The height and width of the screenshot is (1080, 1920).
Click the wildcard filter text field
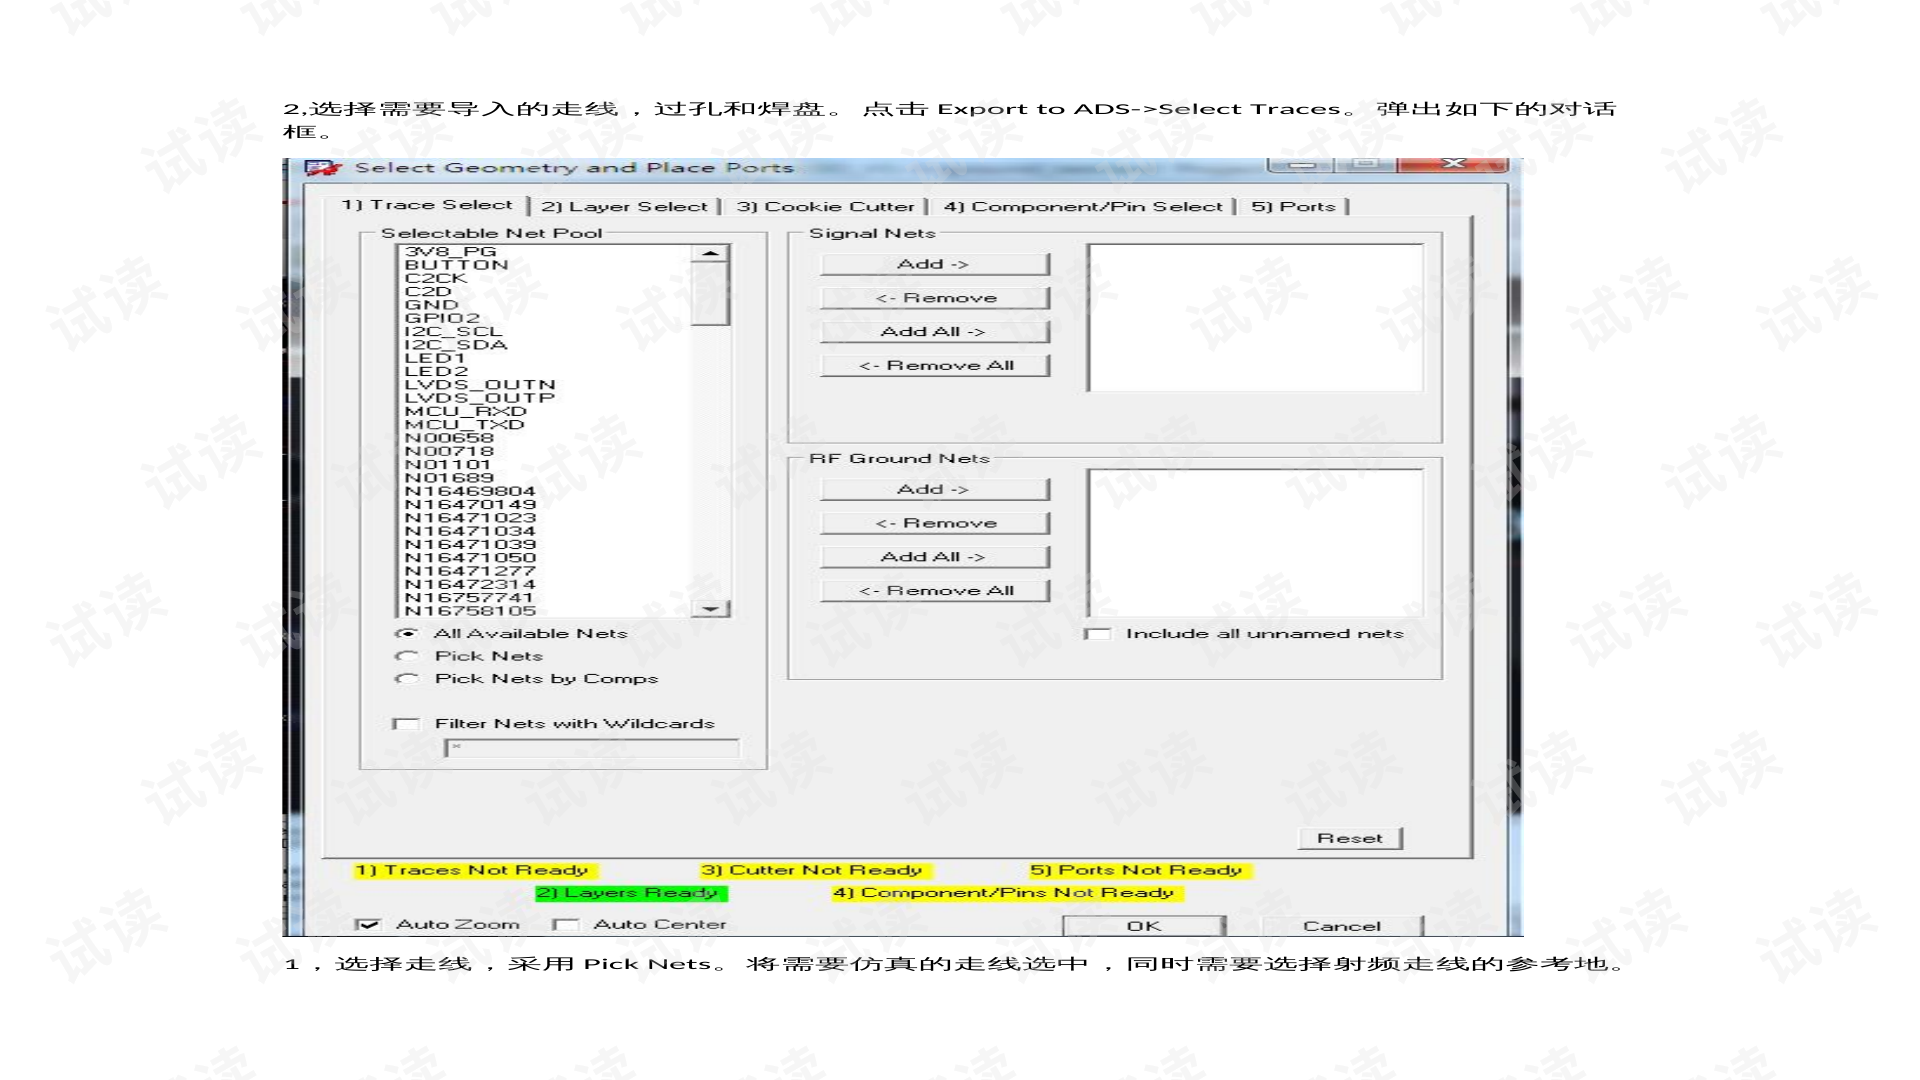coord(592,748)
